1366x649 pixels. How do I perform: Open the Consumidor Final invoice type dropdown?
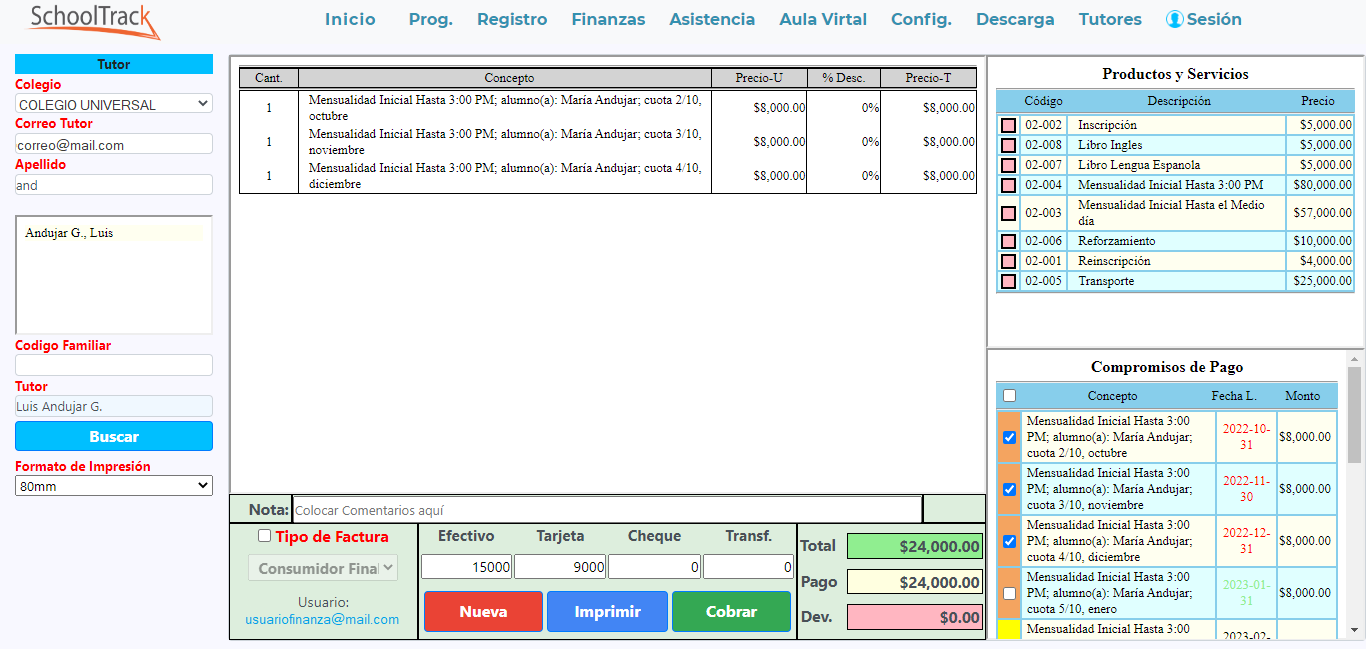coord(323,568)
